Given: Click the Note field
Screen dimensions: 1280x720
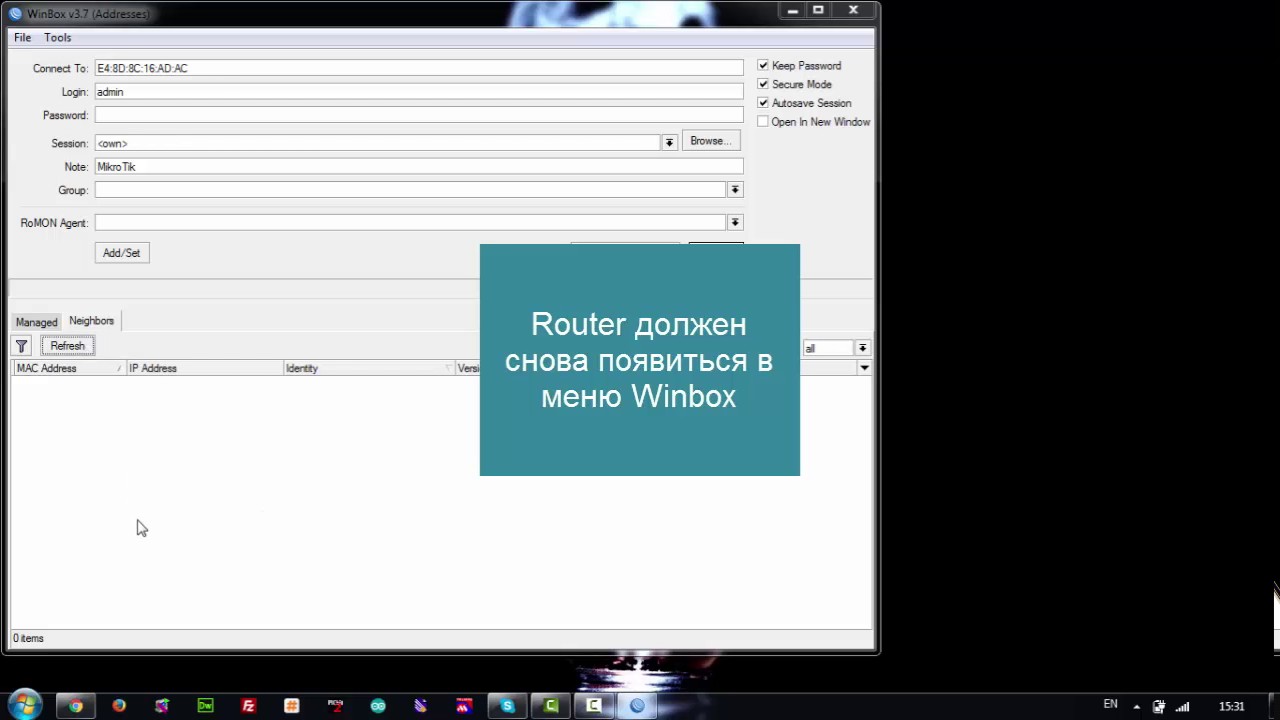Looking at the screenshot, I should coord(419,167).
